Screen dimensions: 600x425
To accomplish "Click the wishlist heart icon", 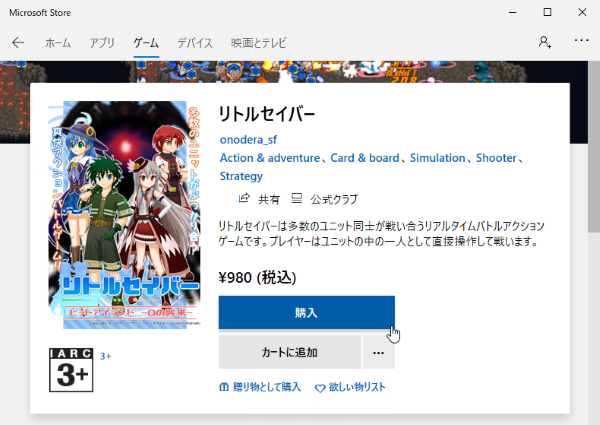I will click(x=320, y=388).
